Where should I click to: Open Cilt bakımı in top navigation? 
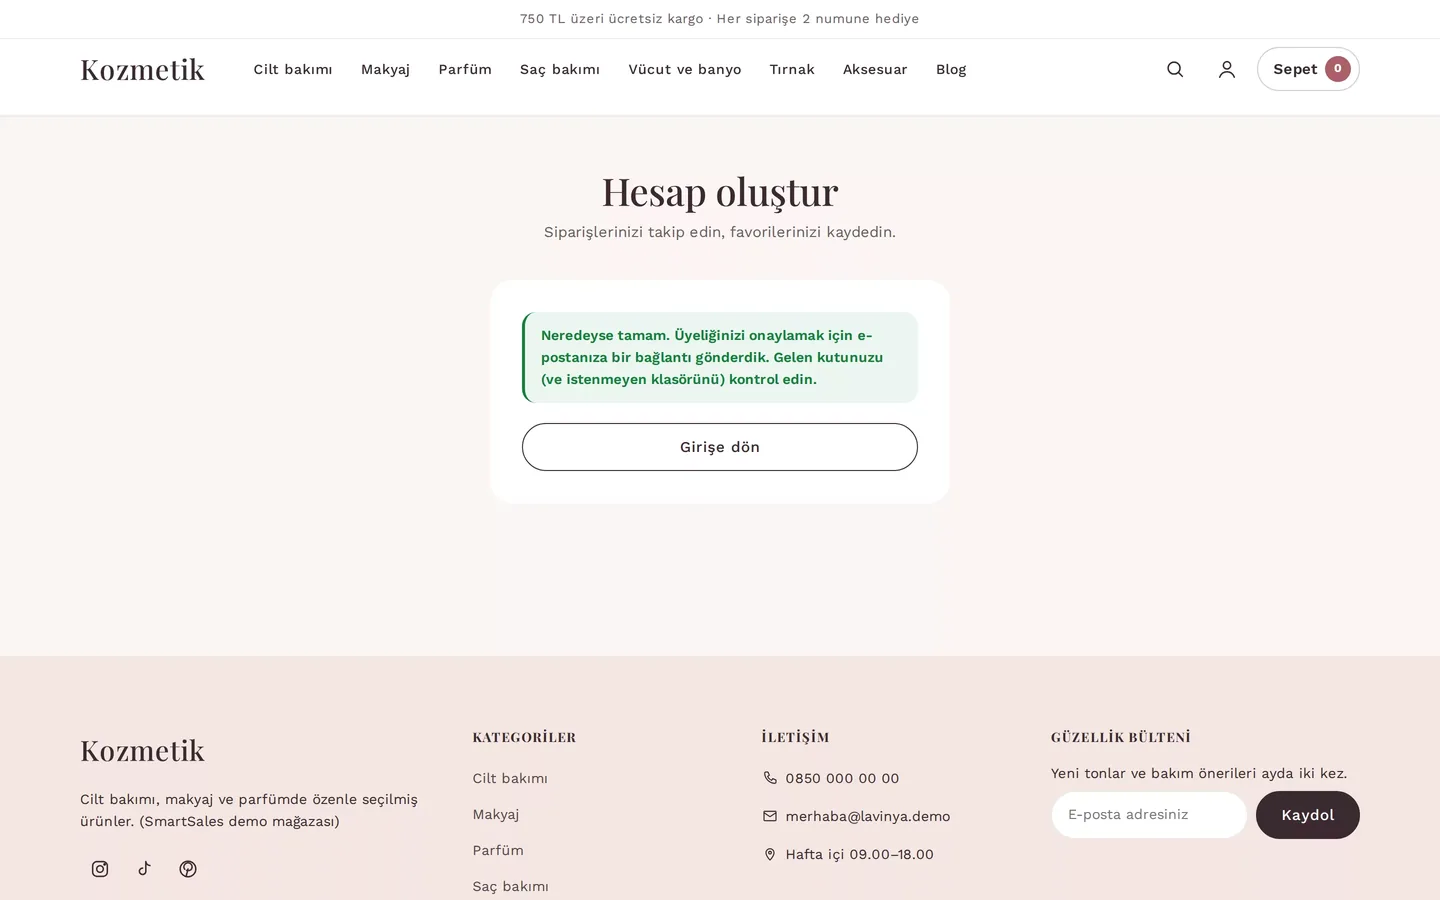point(293,69)
